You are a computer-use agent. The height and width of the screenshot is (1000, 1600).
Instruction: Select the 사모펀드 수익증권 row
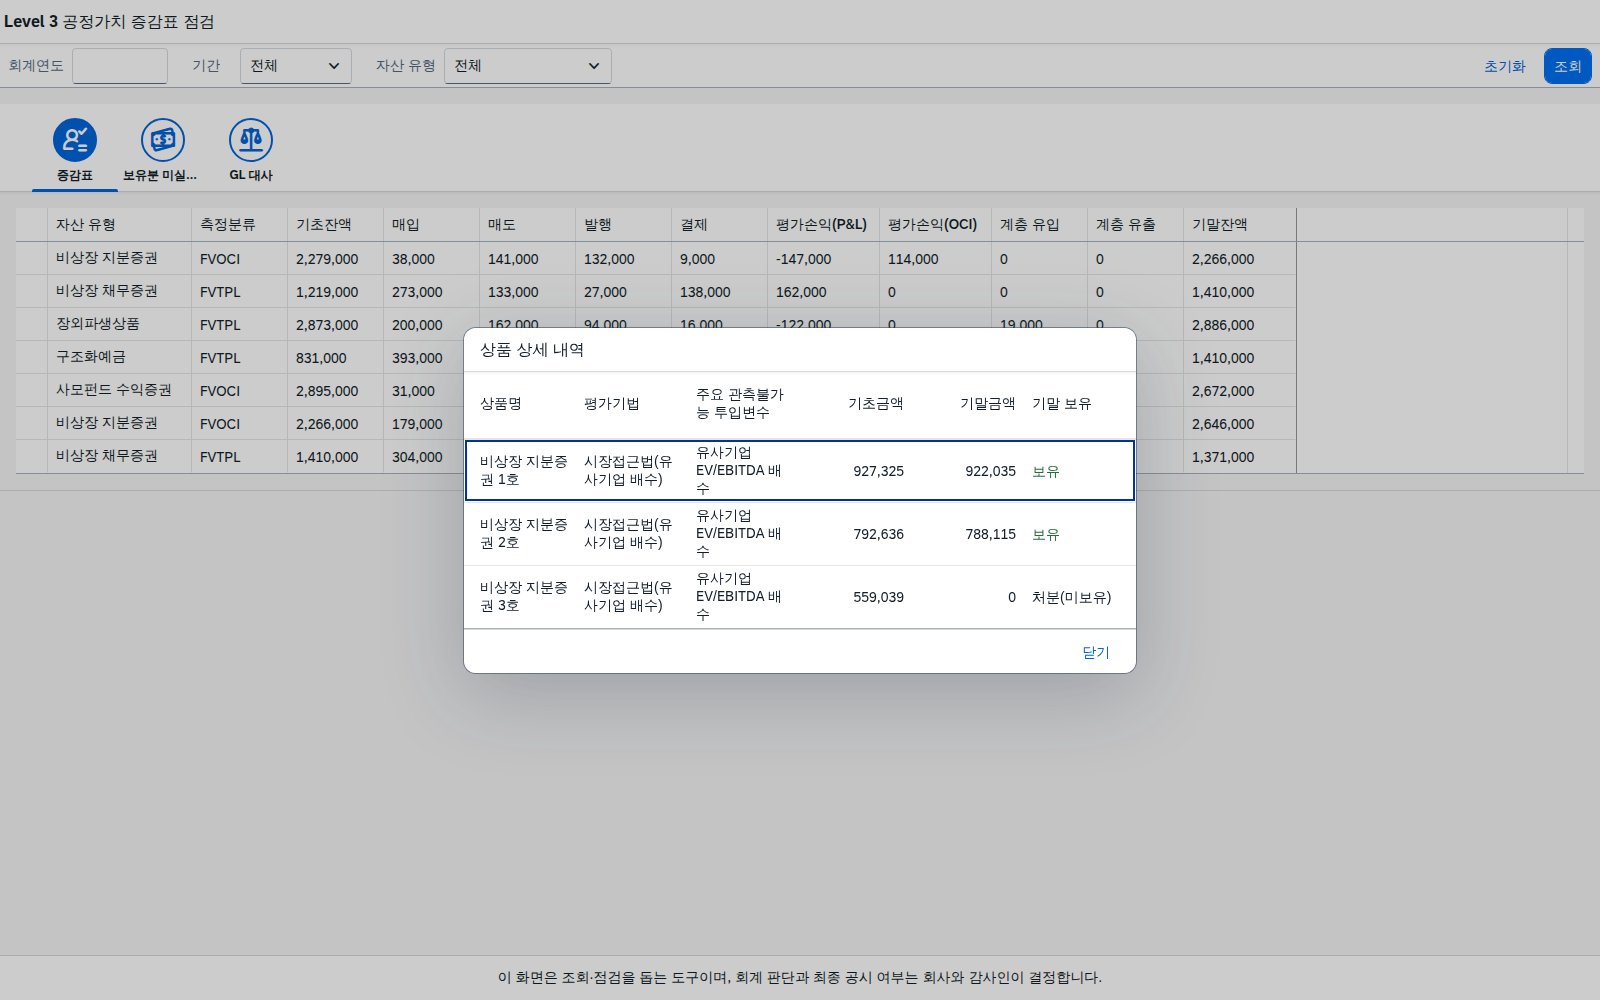tap(240, 390)
